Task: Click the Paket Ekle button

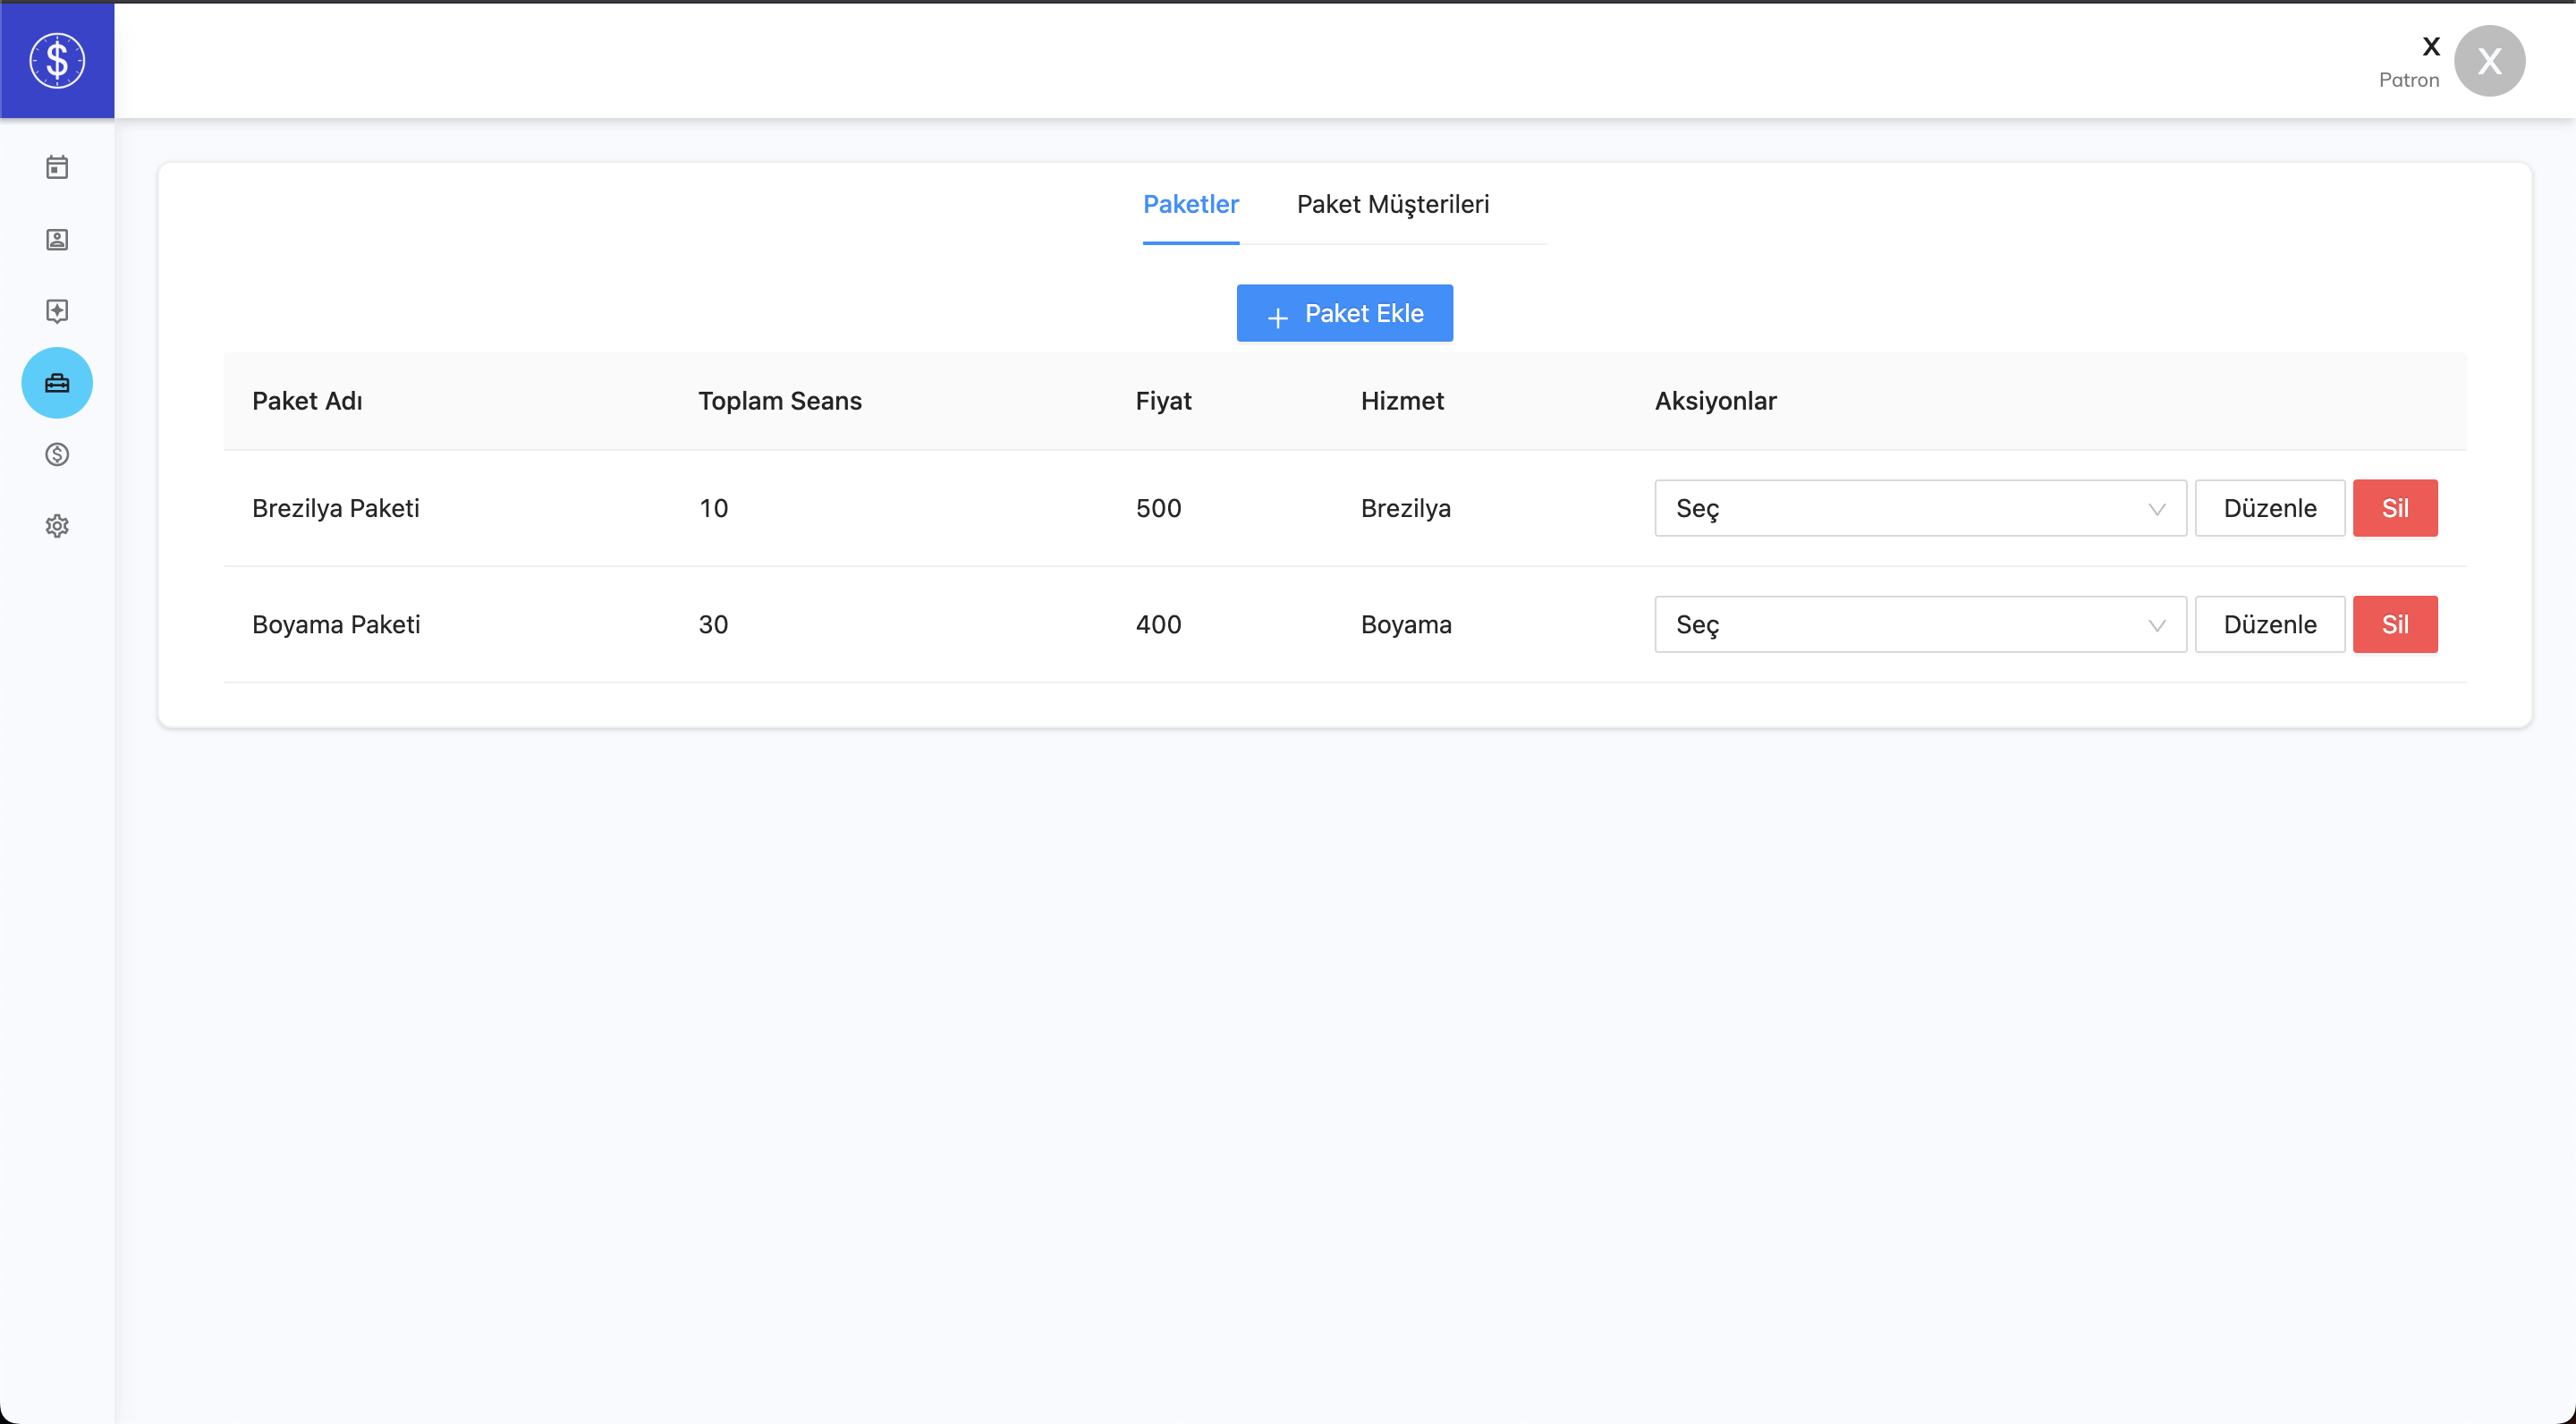Action: 1344,313
